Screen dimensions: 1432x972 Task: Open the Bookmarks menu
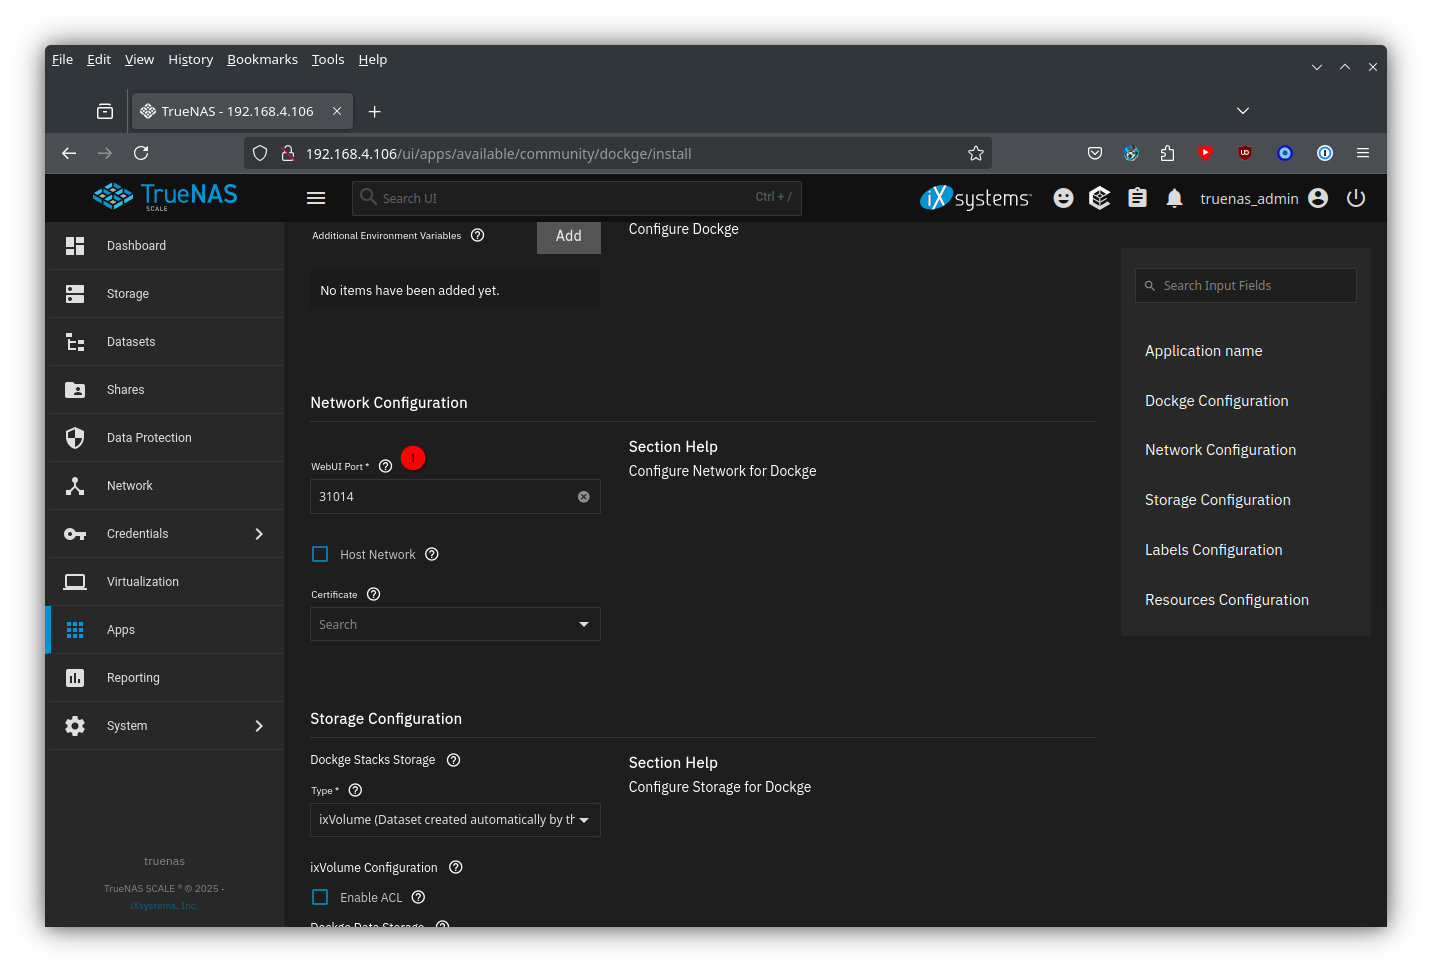(262, 59)
